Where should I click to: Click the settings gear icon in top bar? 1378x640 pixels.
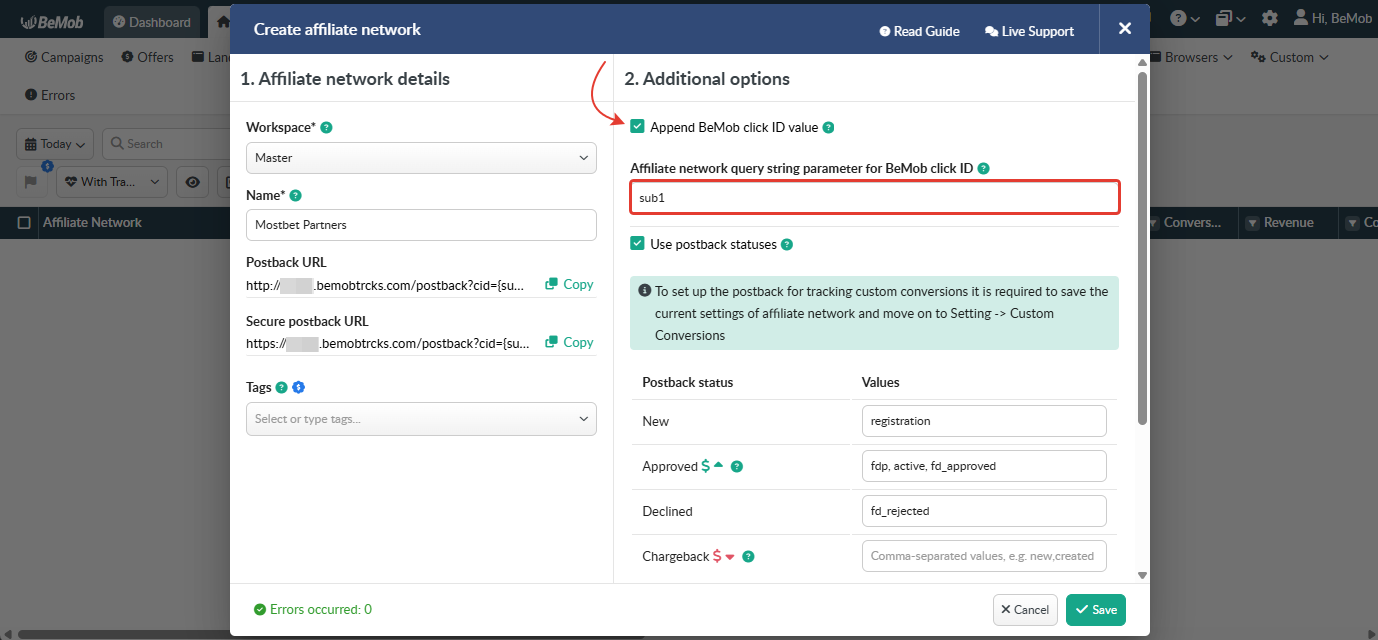tap(1270, 19)
